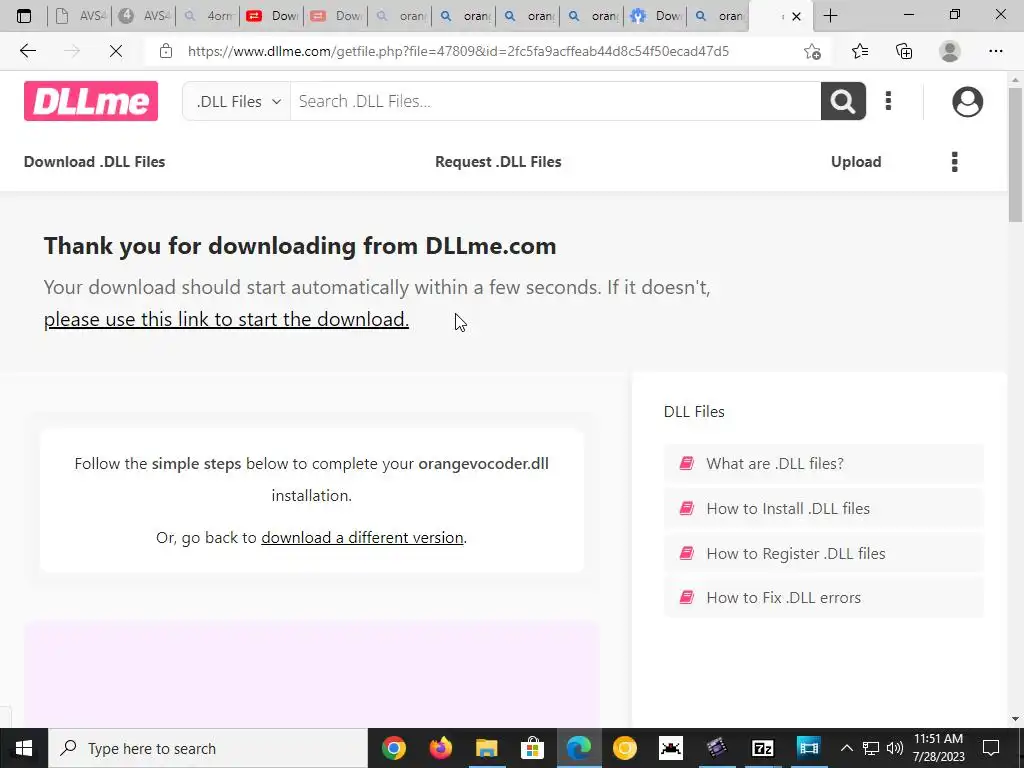
Task: Click the taskbar 'Type here to search' box
Action: tap(208, 748)
